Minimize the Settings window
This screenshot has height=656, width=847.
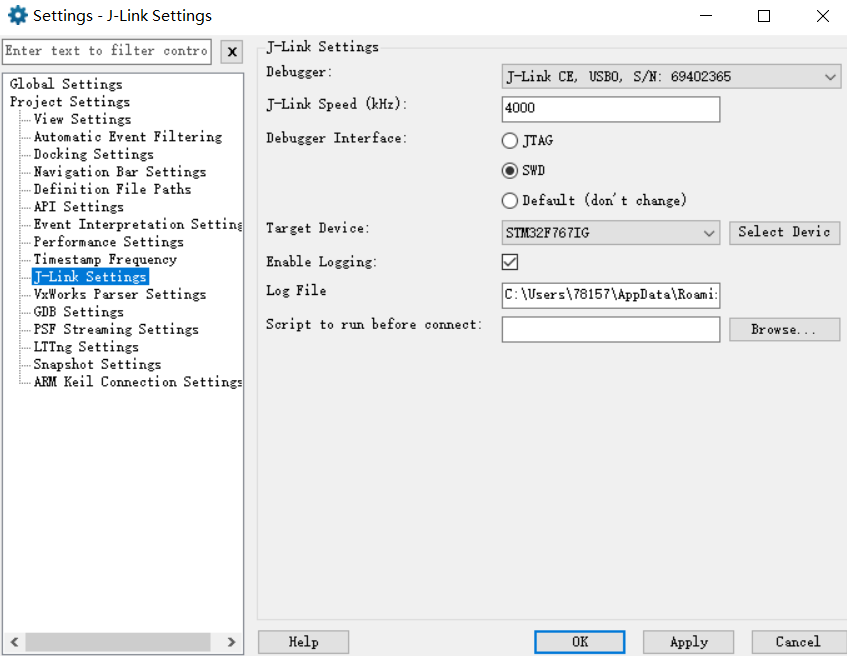pyautogui.click(x=705, y=16)
